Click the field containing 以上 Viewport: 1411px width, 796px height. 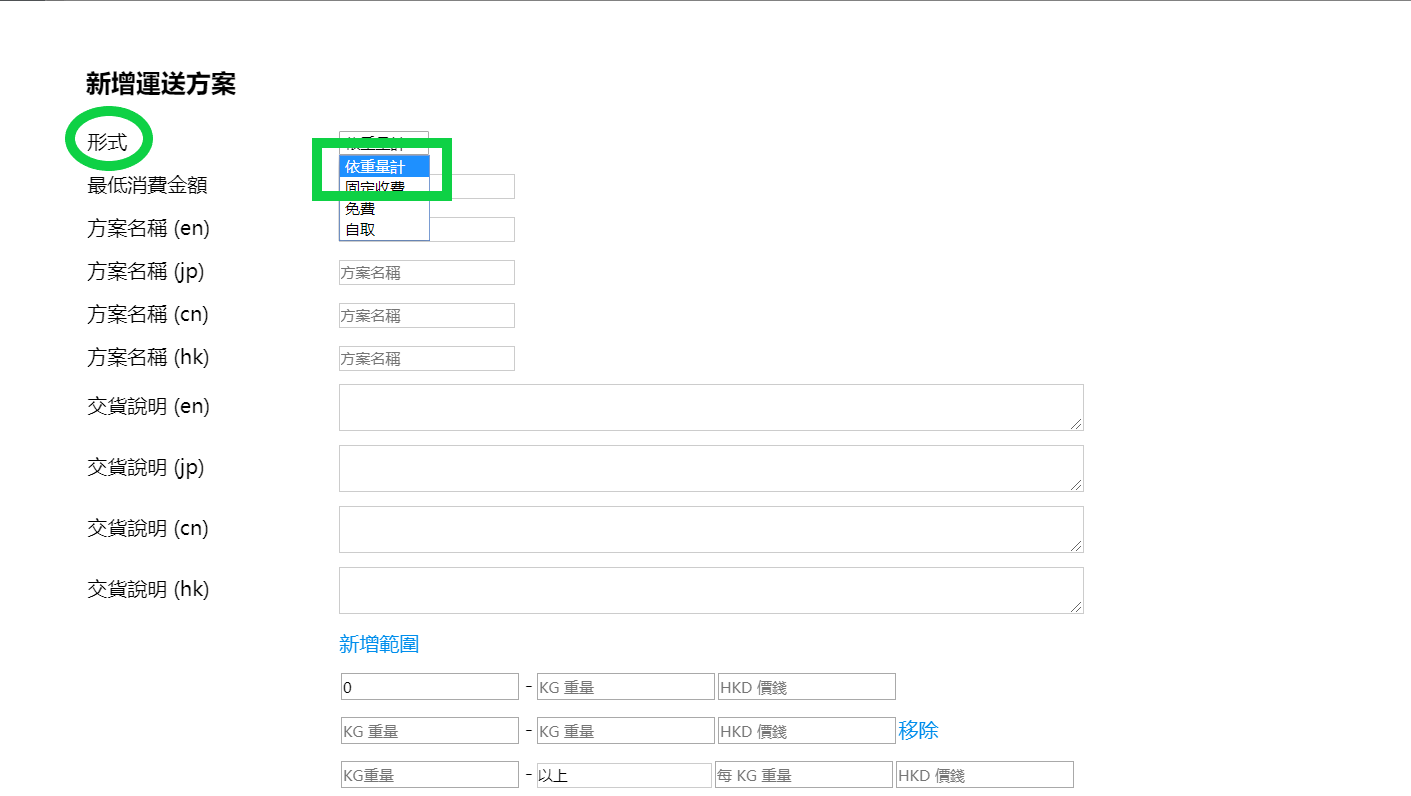coord(624,775)
